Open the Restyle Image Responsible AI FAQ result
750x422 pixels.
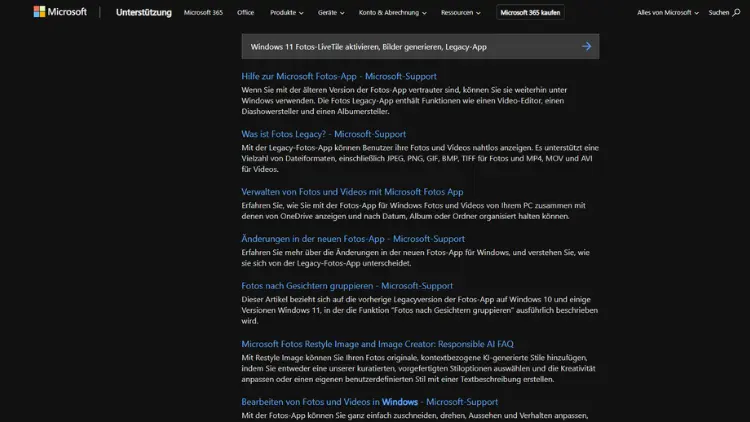point(379,344)
